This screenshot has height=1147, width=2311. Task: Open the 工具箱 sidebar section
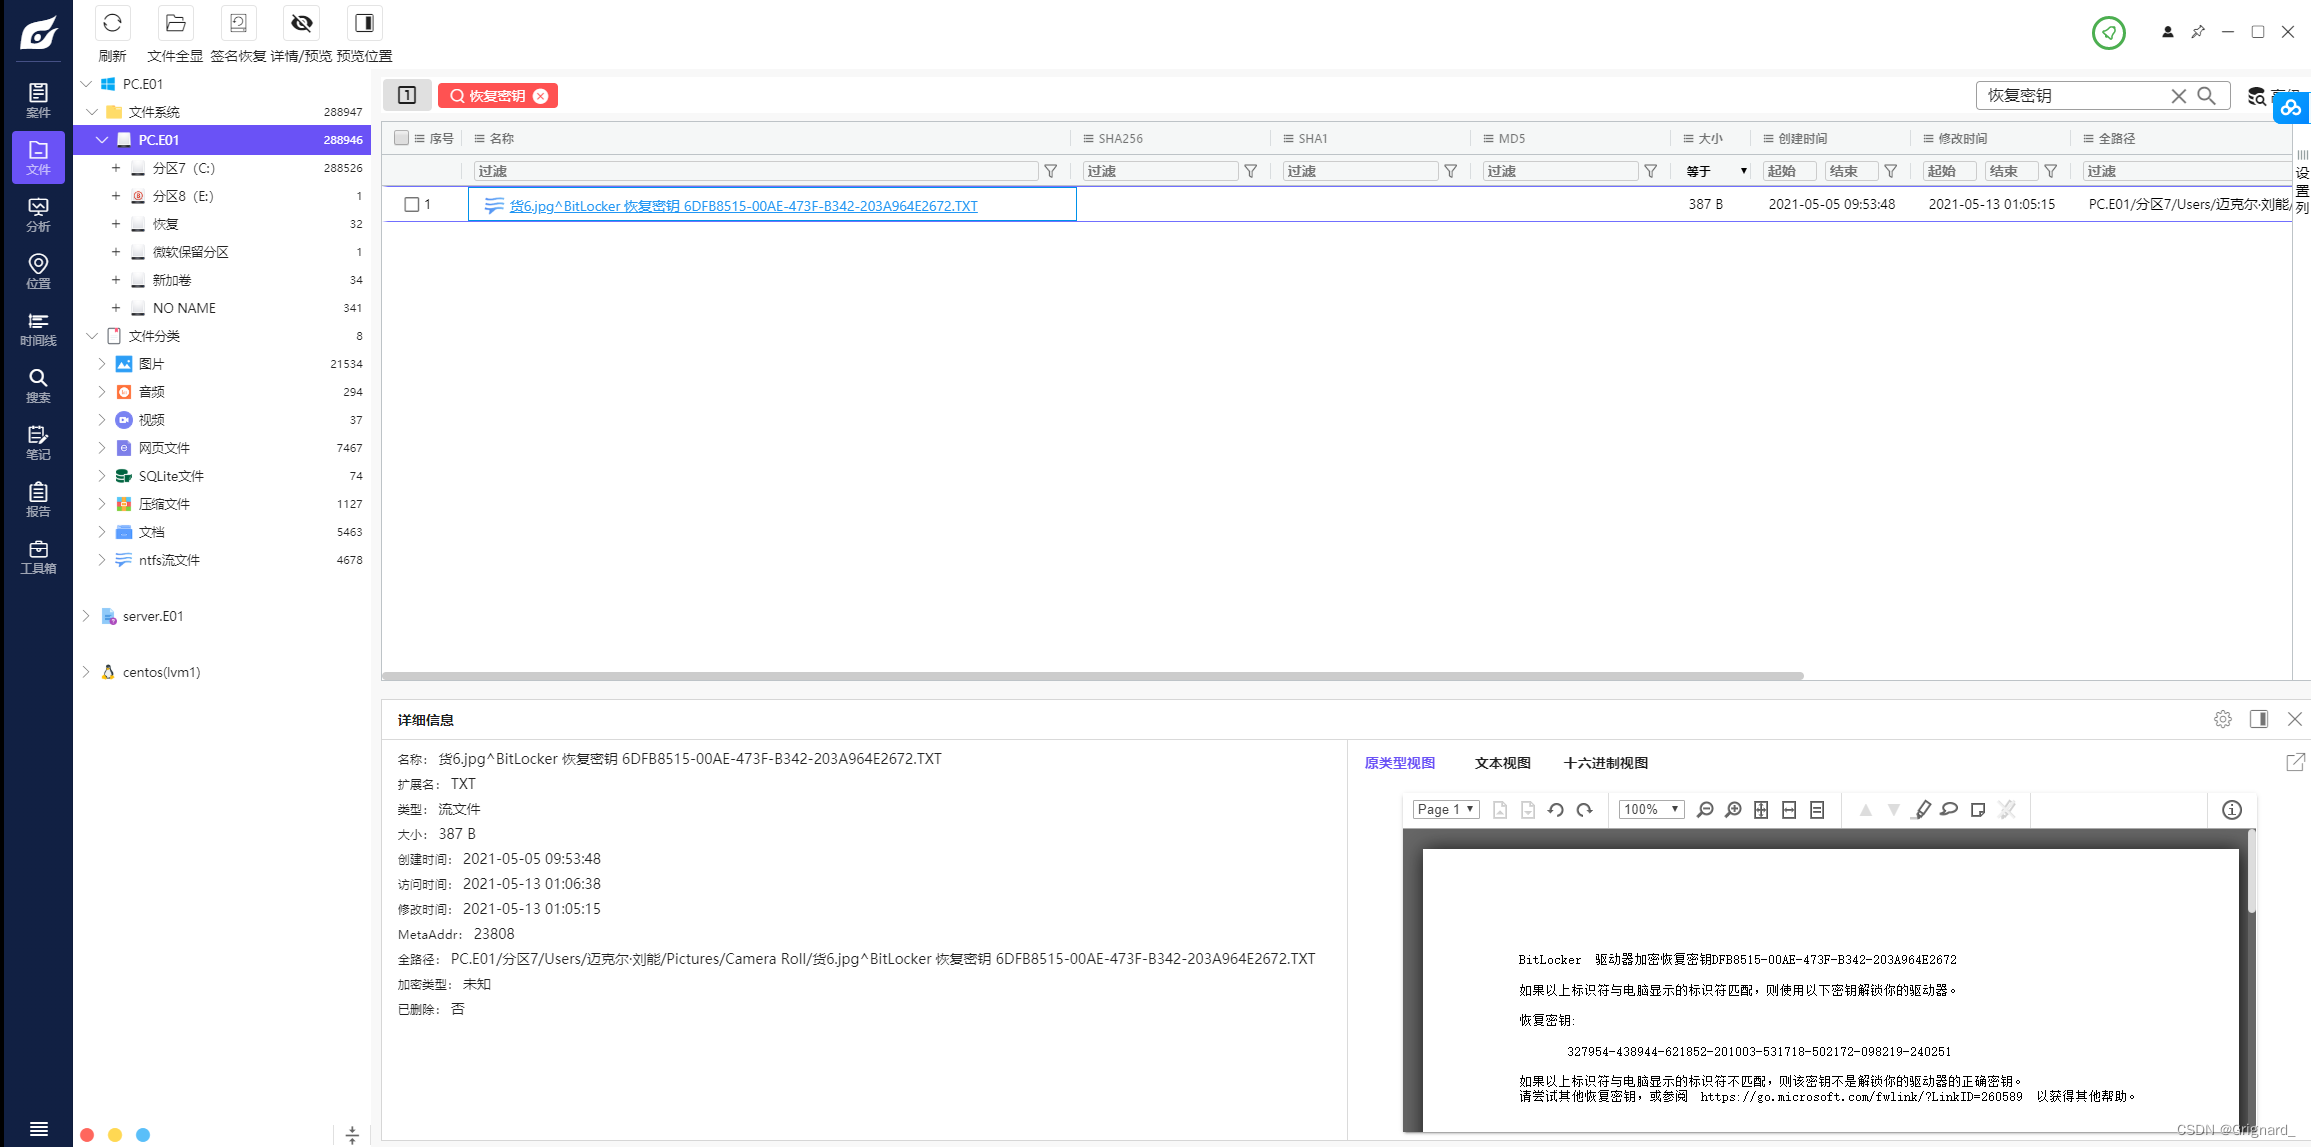point(38,556)
